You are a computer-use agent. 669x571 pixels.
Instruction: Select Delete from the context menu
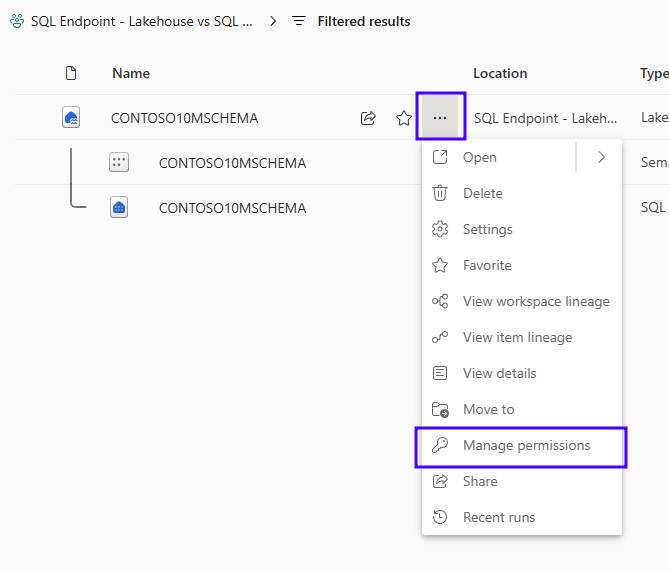pyautogui.click(x=482, y=193)
